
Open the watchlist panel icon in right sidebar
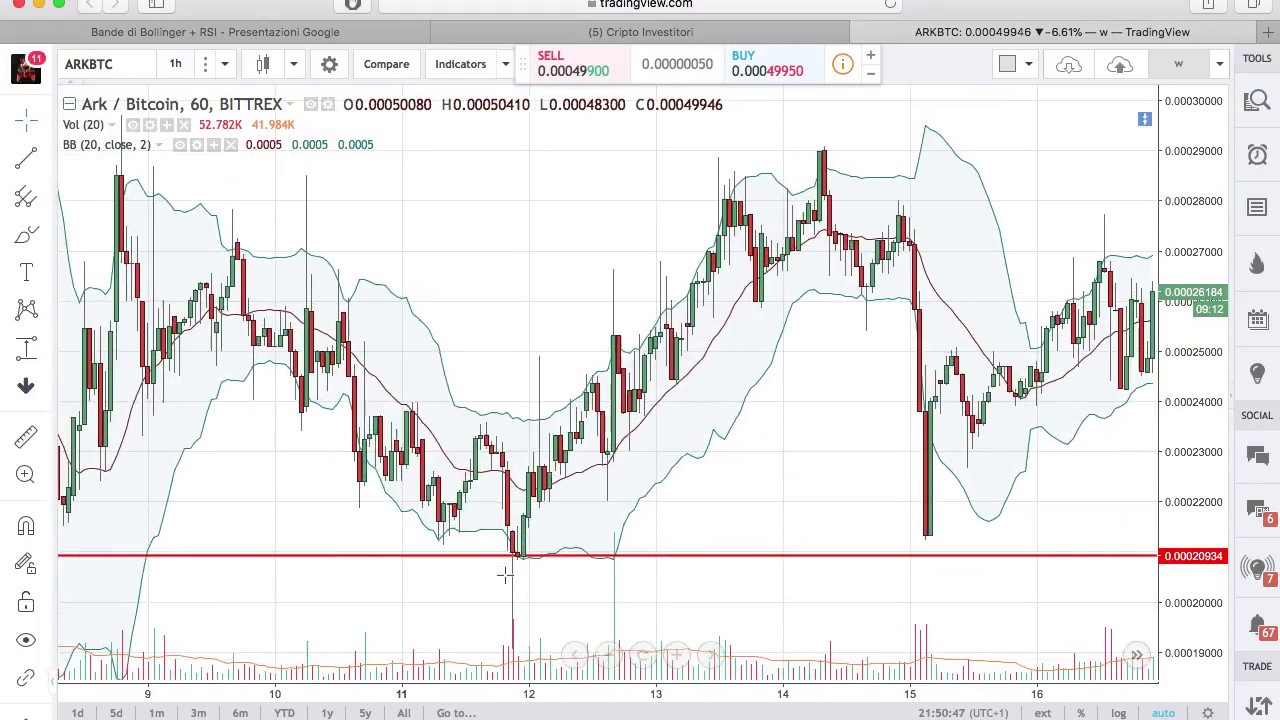tap(1257, 100)
